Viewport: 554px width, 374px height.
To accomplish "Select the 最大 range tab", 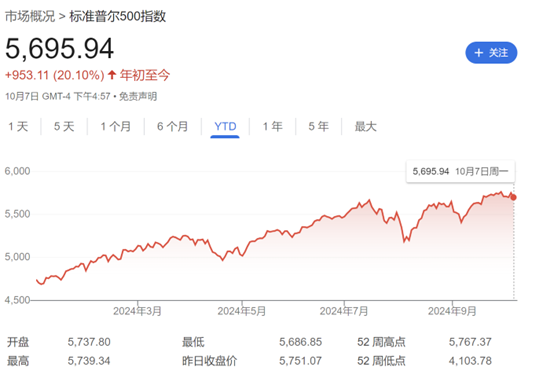I will pos(366,126).
